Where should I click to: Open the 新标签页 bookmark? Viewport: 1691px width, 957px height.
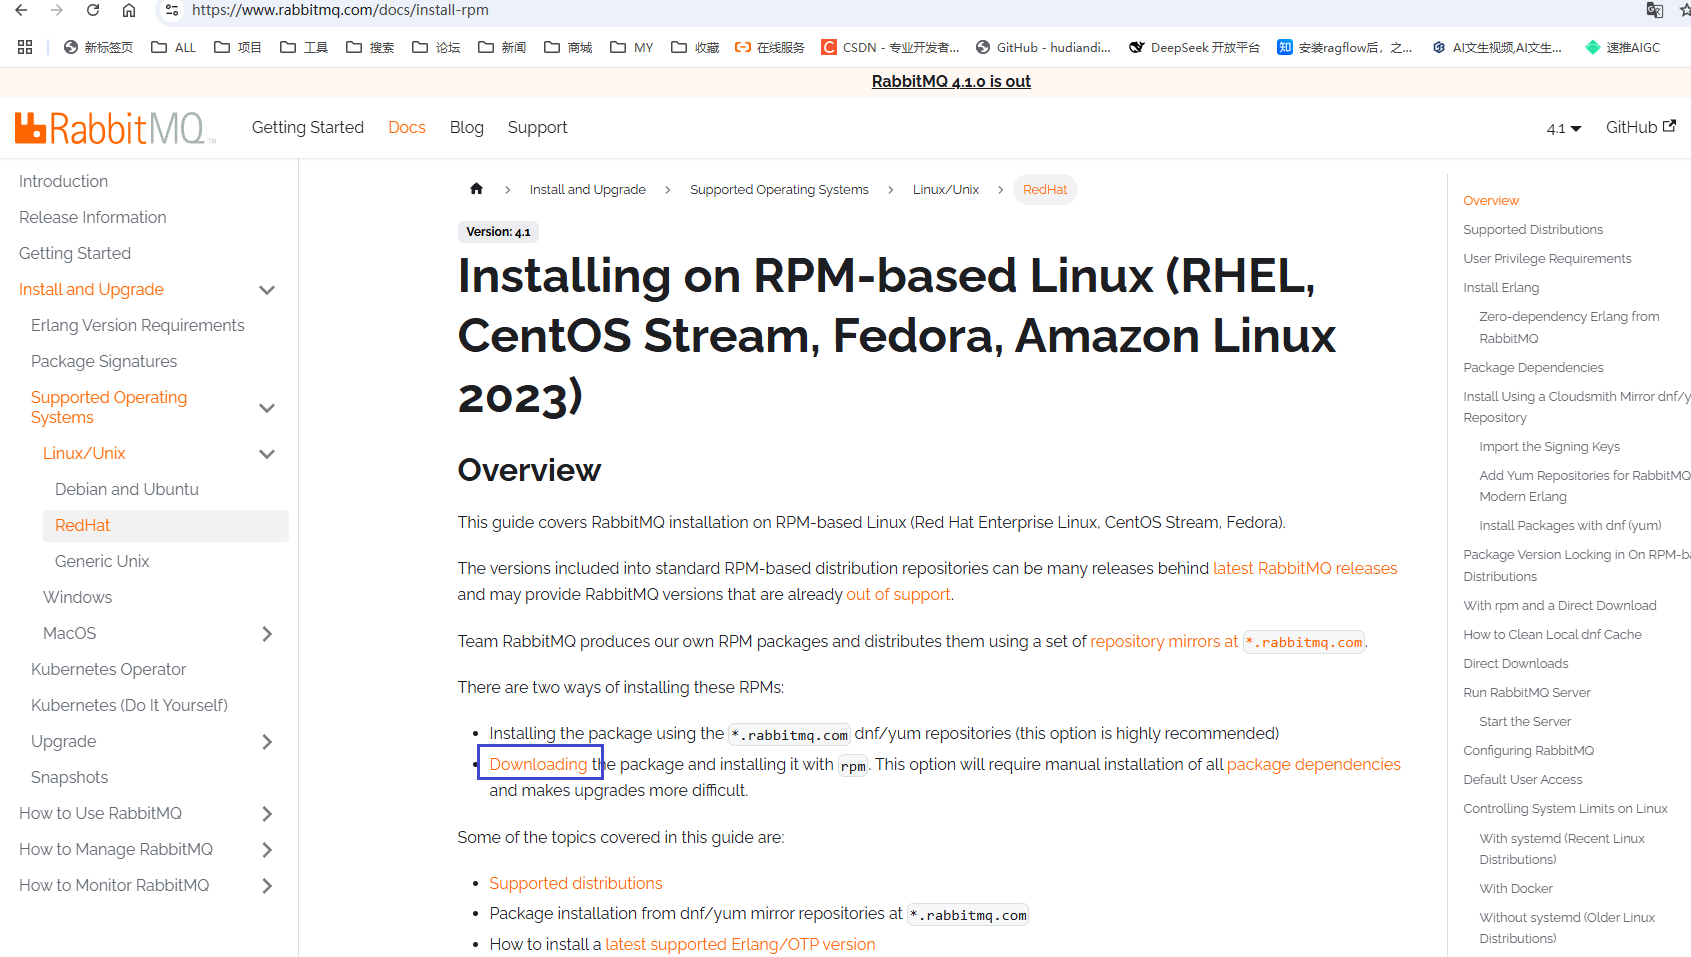click(x=98, y=47)
